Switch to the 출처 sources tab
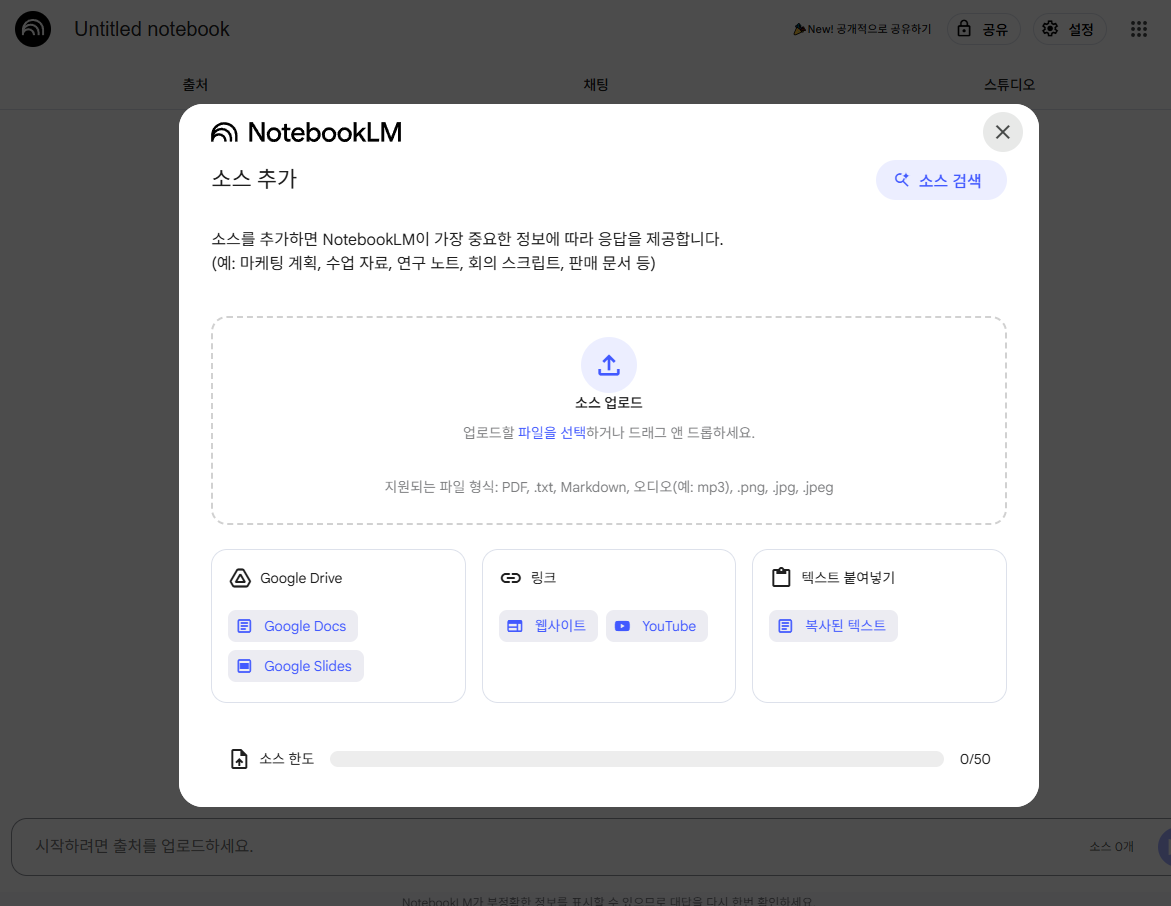Viewport: 1171px width, 906px height. point(196,84)
